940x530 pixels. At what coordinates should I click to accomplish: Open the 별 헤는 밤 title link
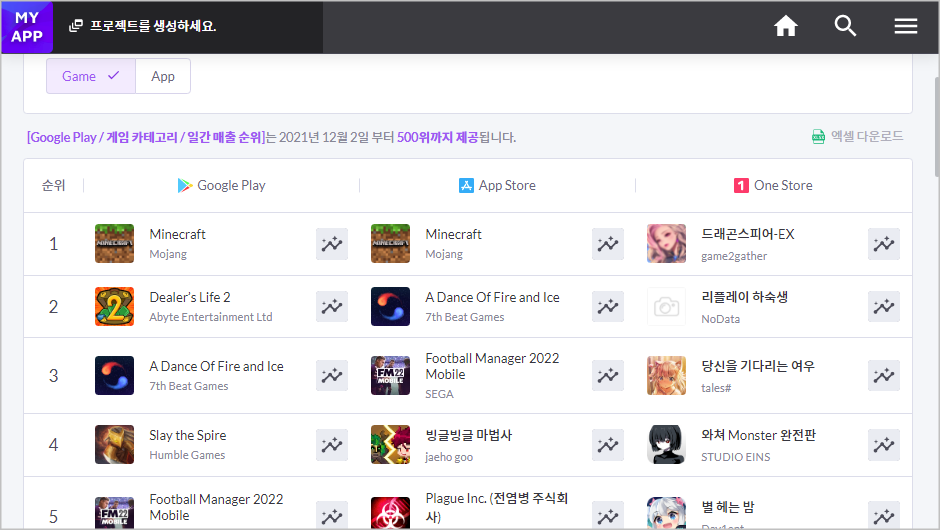click(728, 507)
